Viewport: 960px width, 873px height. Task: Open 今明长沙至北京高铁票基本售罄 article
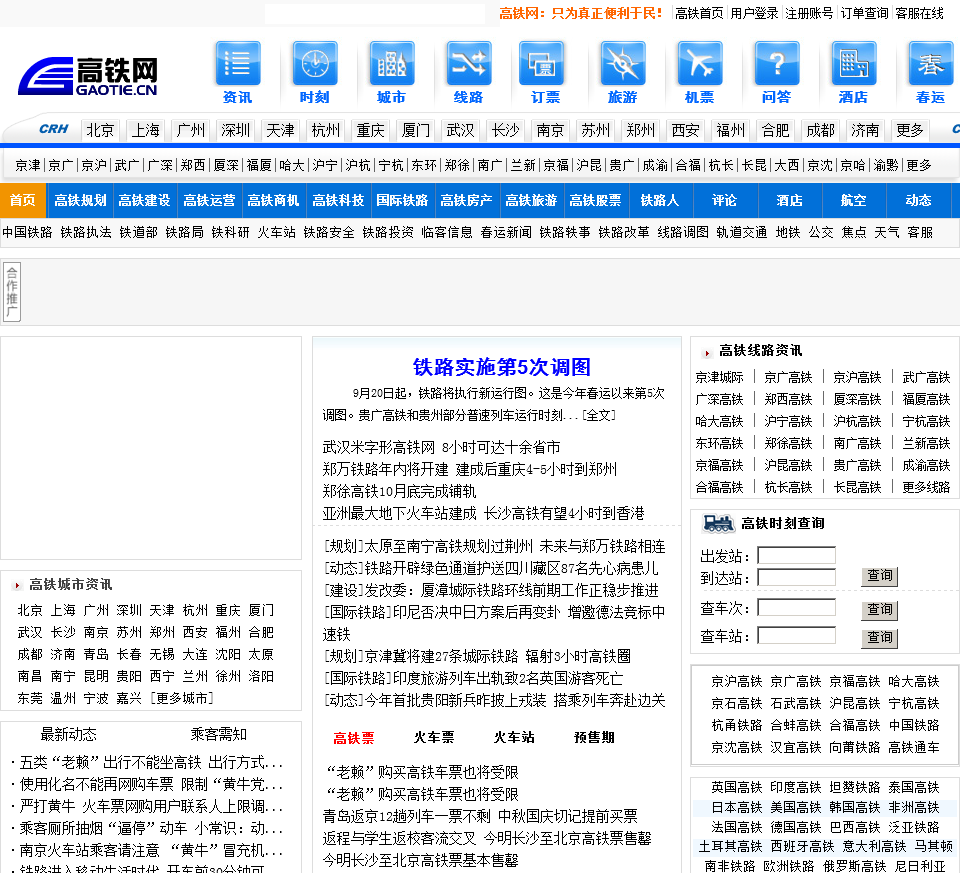pos(421,860)
